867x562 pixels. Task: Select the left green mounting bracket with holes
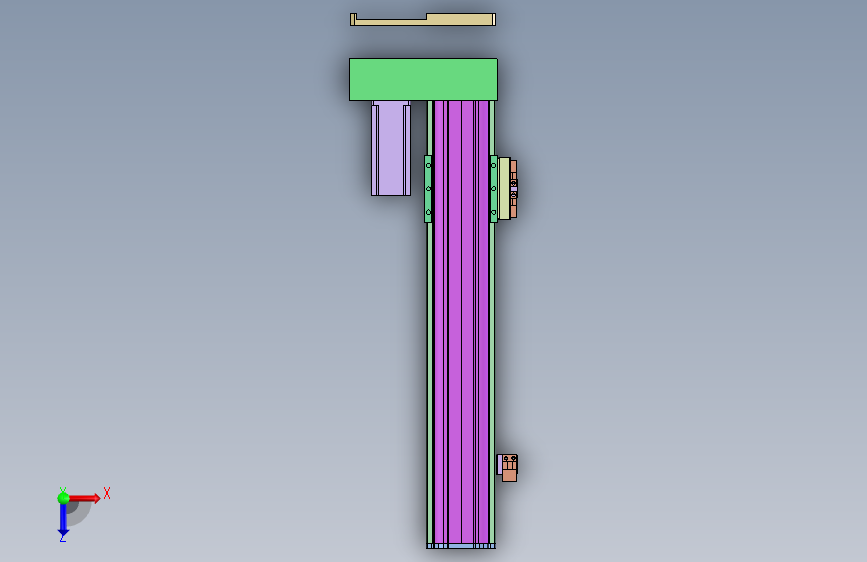428,189
